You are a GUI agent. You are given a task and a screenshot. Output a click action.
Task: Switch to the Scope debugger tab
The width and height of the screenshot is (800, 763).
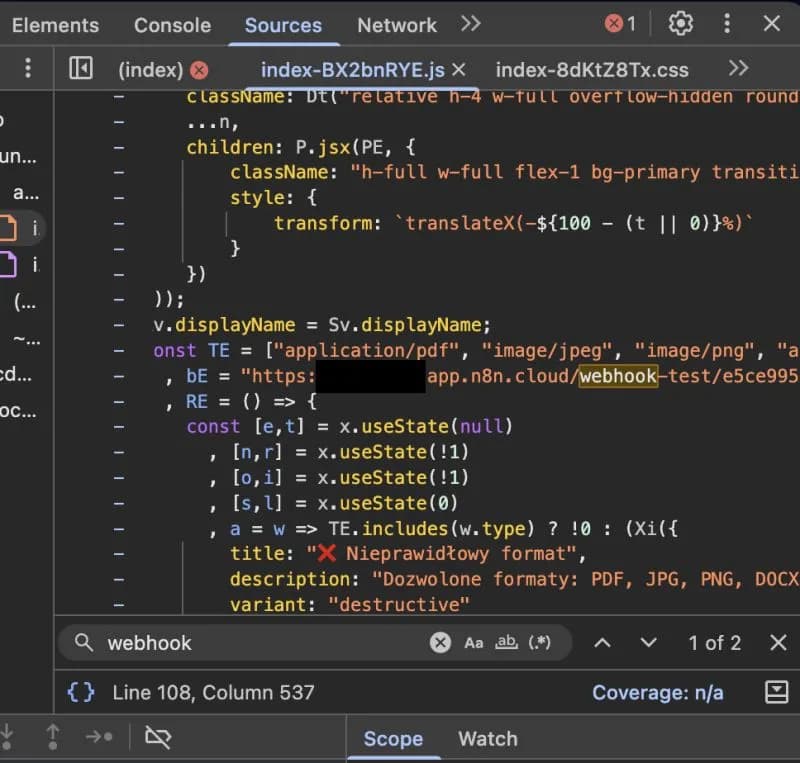coord(393,739)
